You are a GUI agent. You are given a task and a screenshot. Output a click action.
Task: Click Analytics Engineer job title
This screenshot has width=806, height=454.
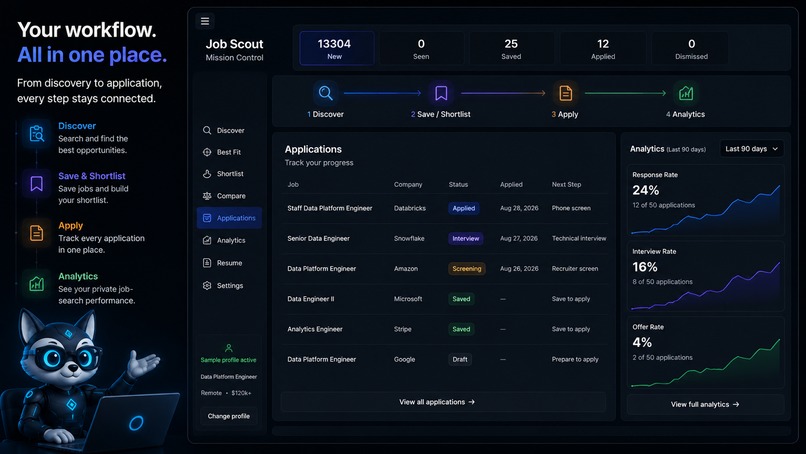coord(315,329)
